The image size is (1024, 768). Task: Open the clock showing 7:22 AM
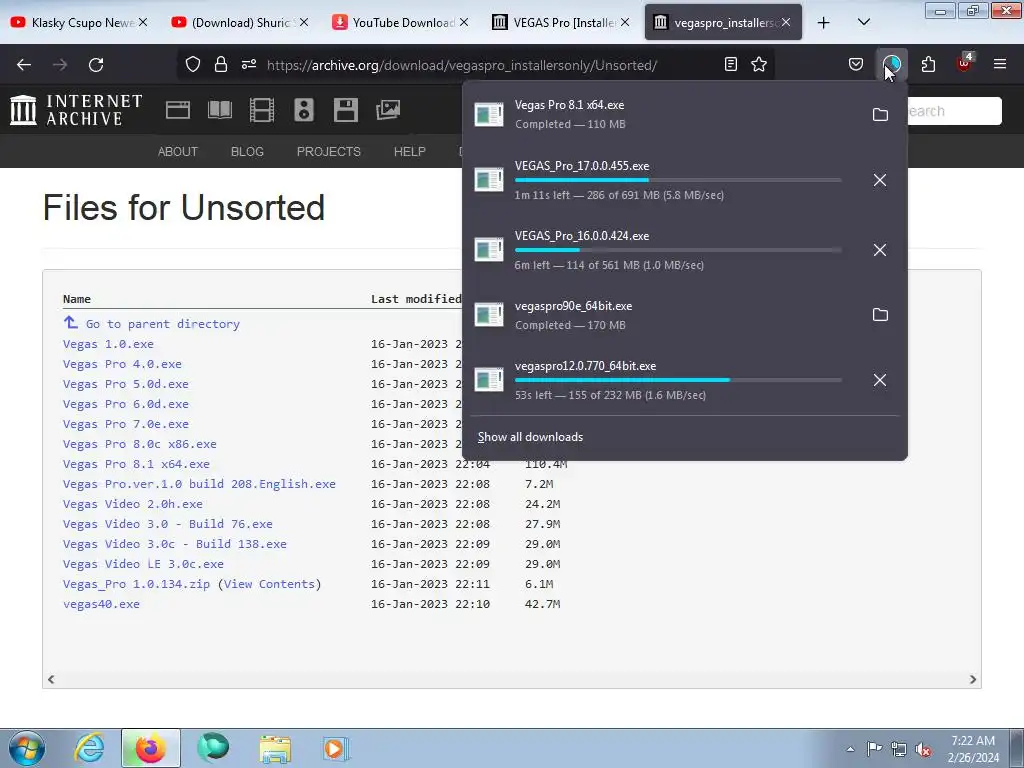click(x=973, y=749)
